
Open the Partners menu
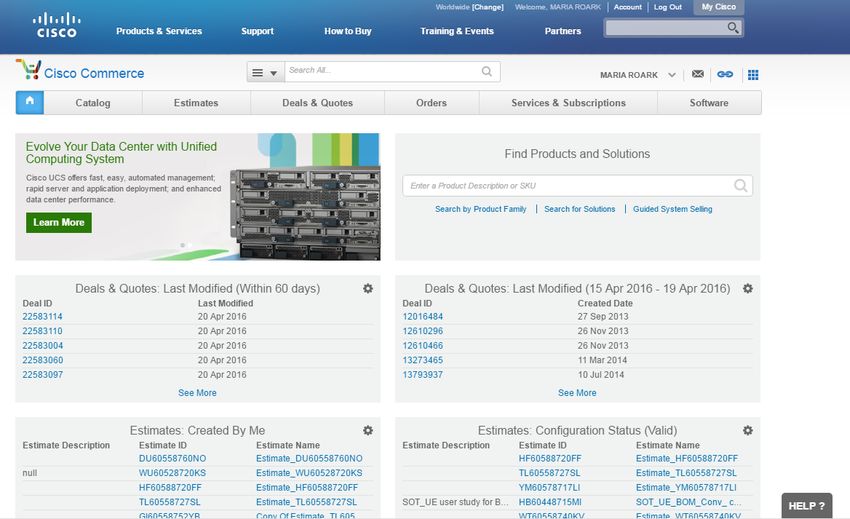[563, 31]
